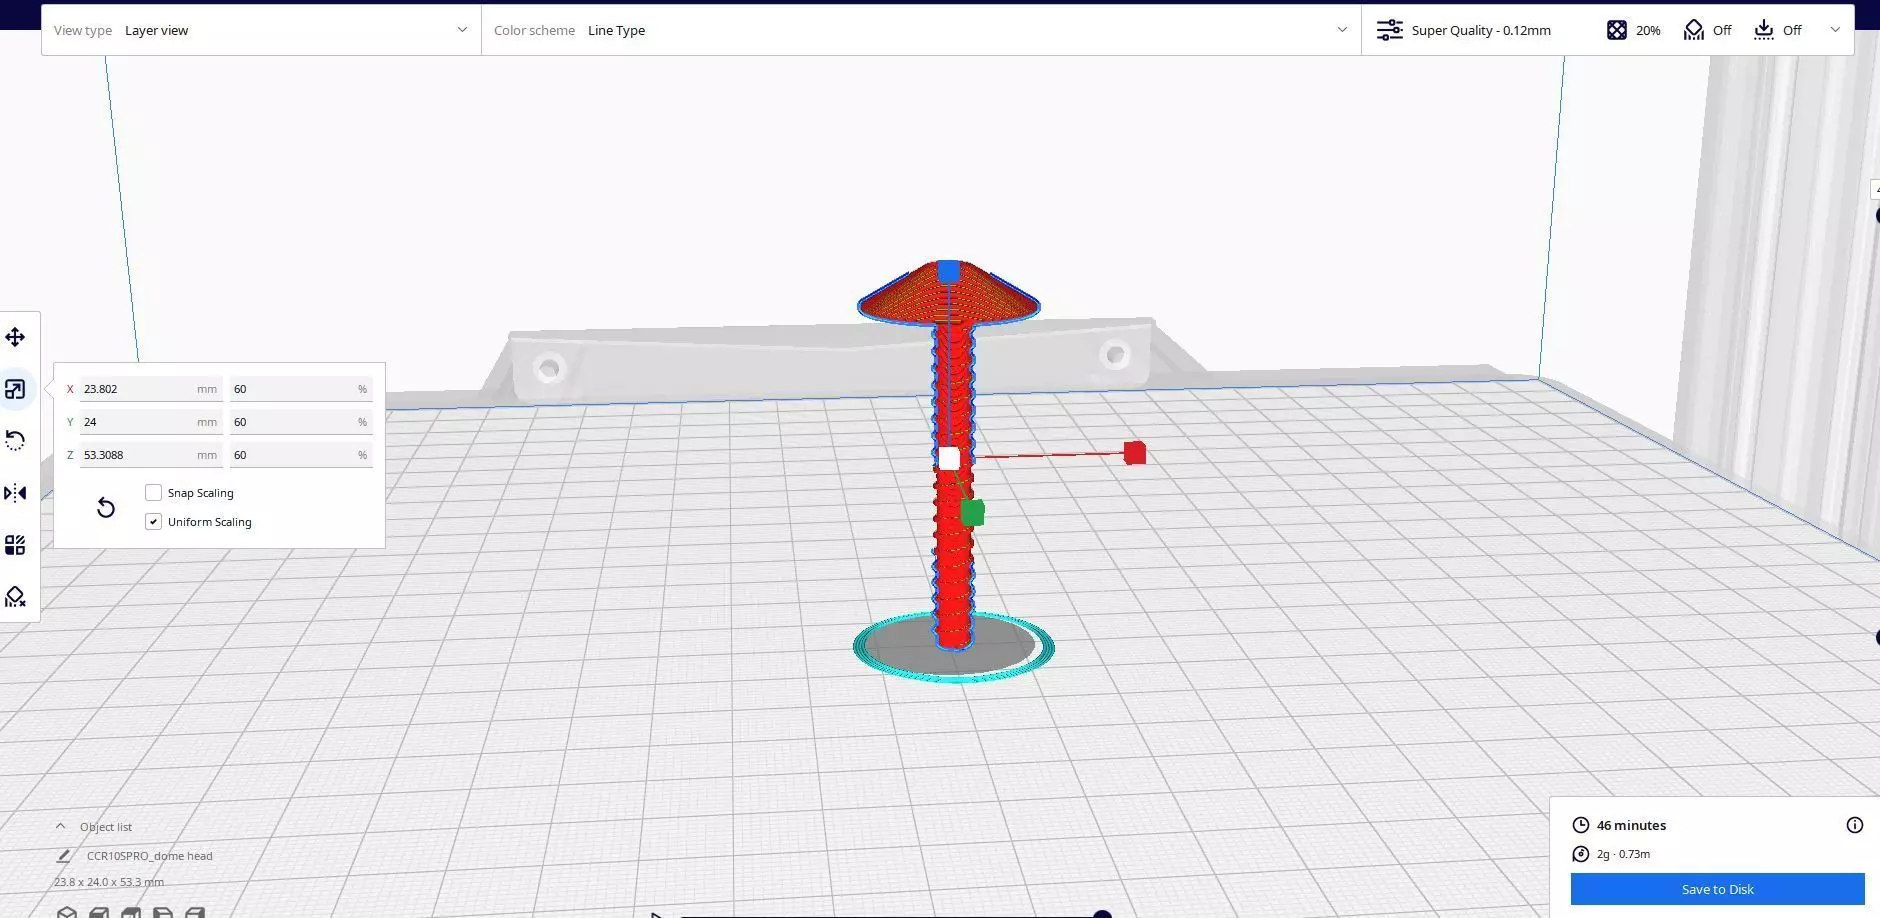Expand the print settings panel chevron
The height and width of the screenshot is (918, 1880).
pos(1835,30)
